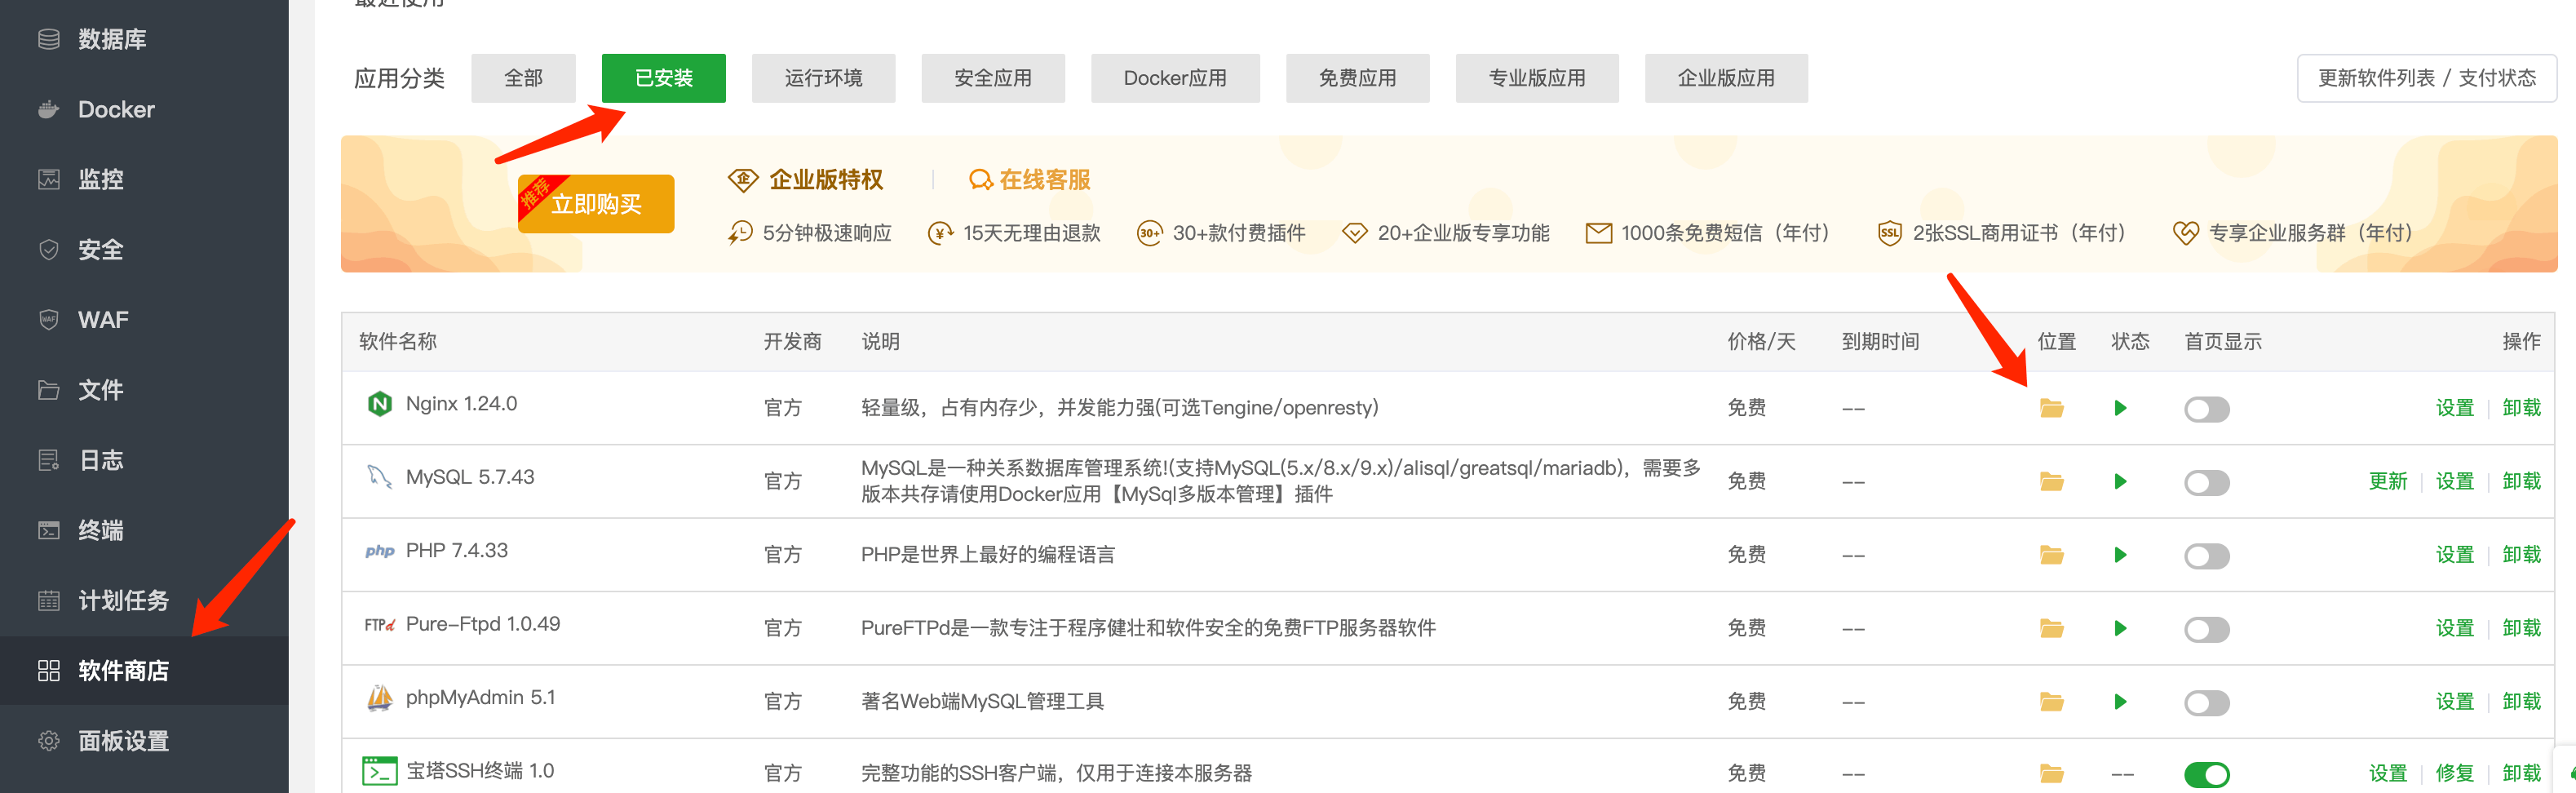Open 宝塔SSH终端 folder location icon

(2051, 773)
